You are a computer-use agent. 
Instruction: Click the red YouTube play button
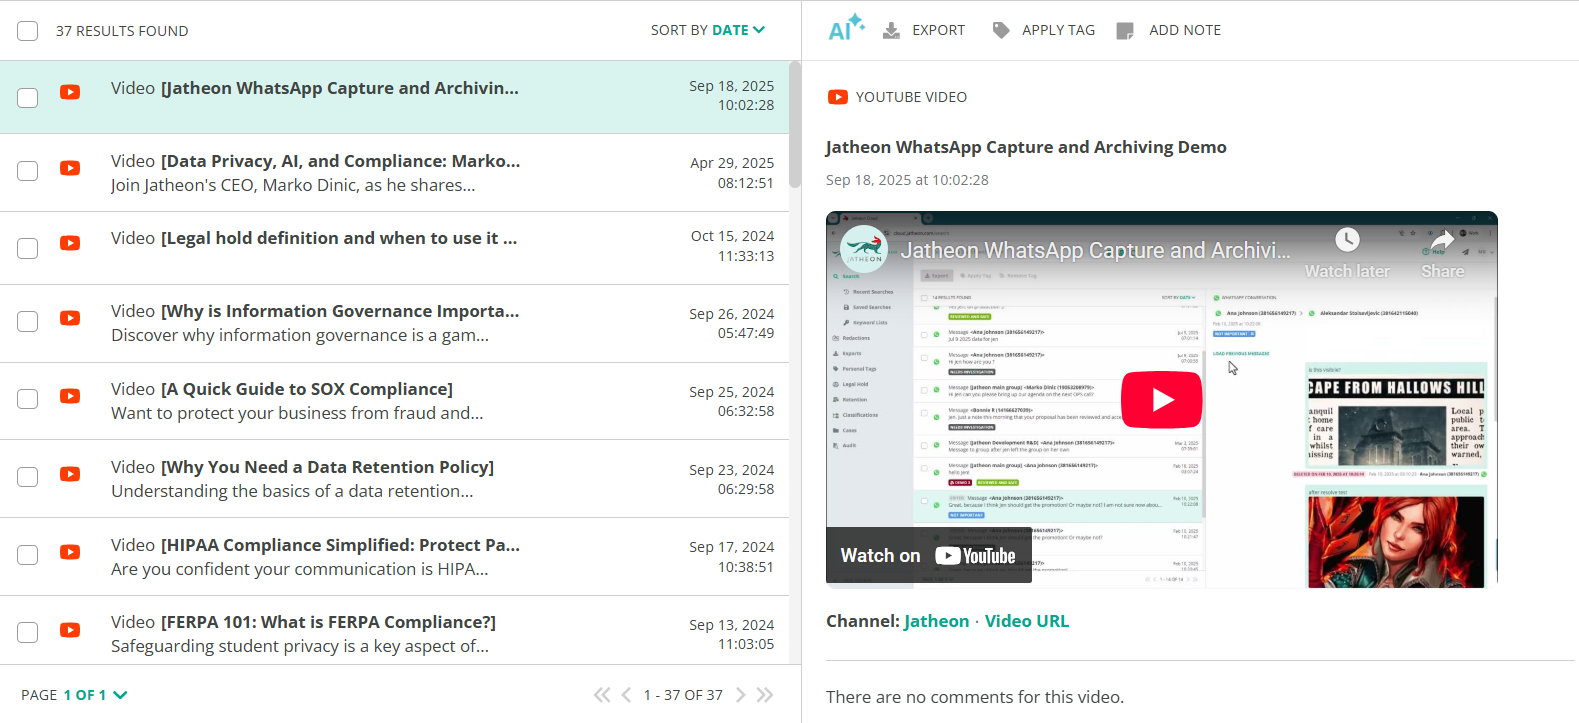1161,399
